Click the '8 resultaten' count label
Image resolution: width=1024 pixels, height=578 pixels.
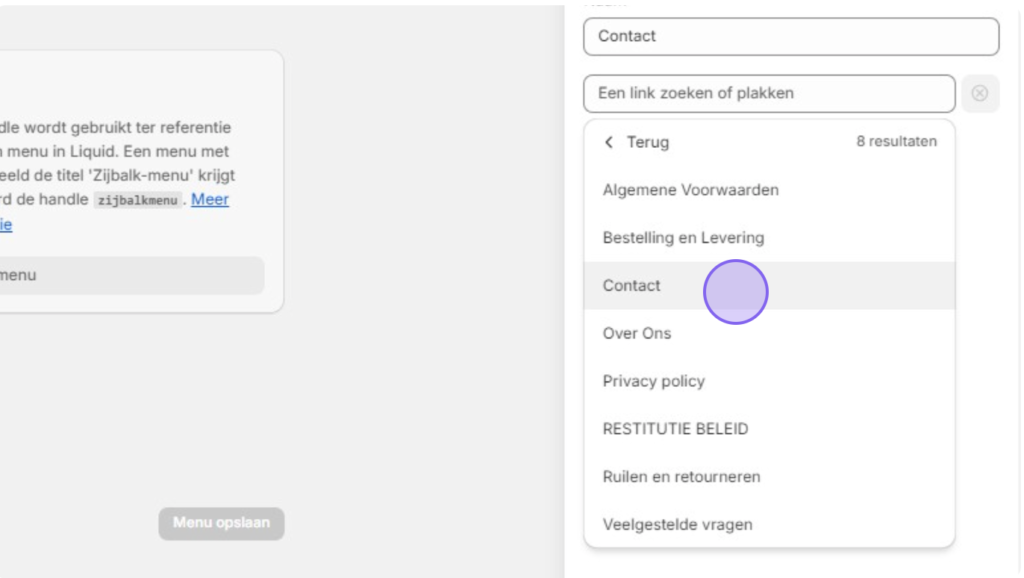896,142
